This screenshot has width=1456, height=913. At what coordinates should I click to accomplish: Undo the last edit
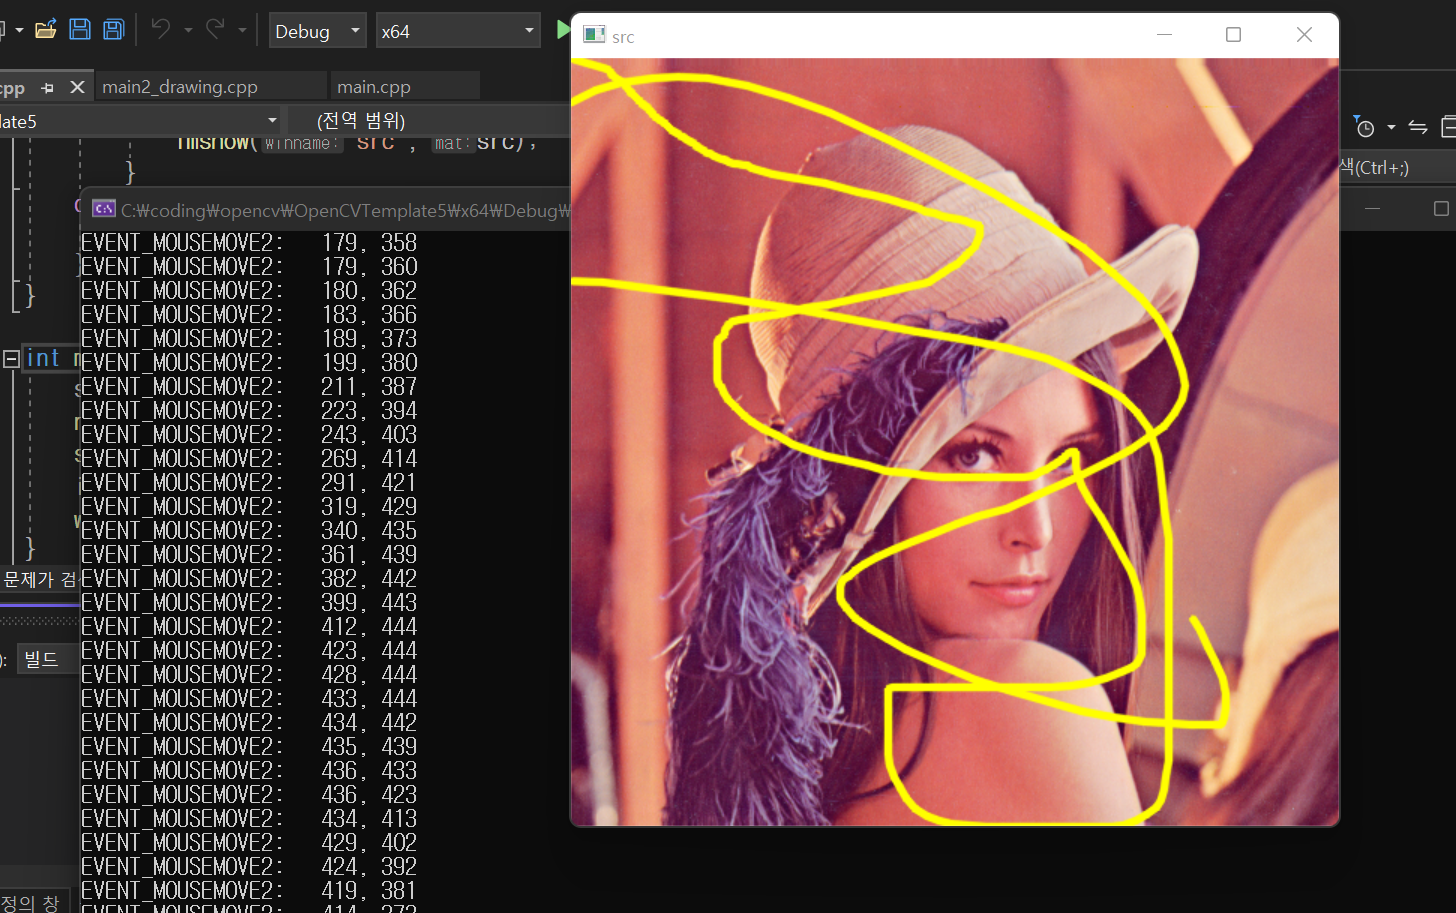click(x=161, y=29)
